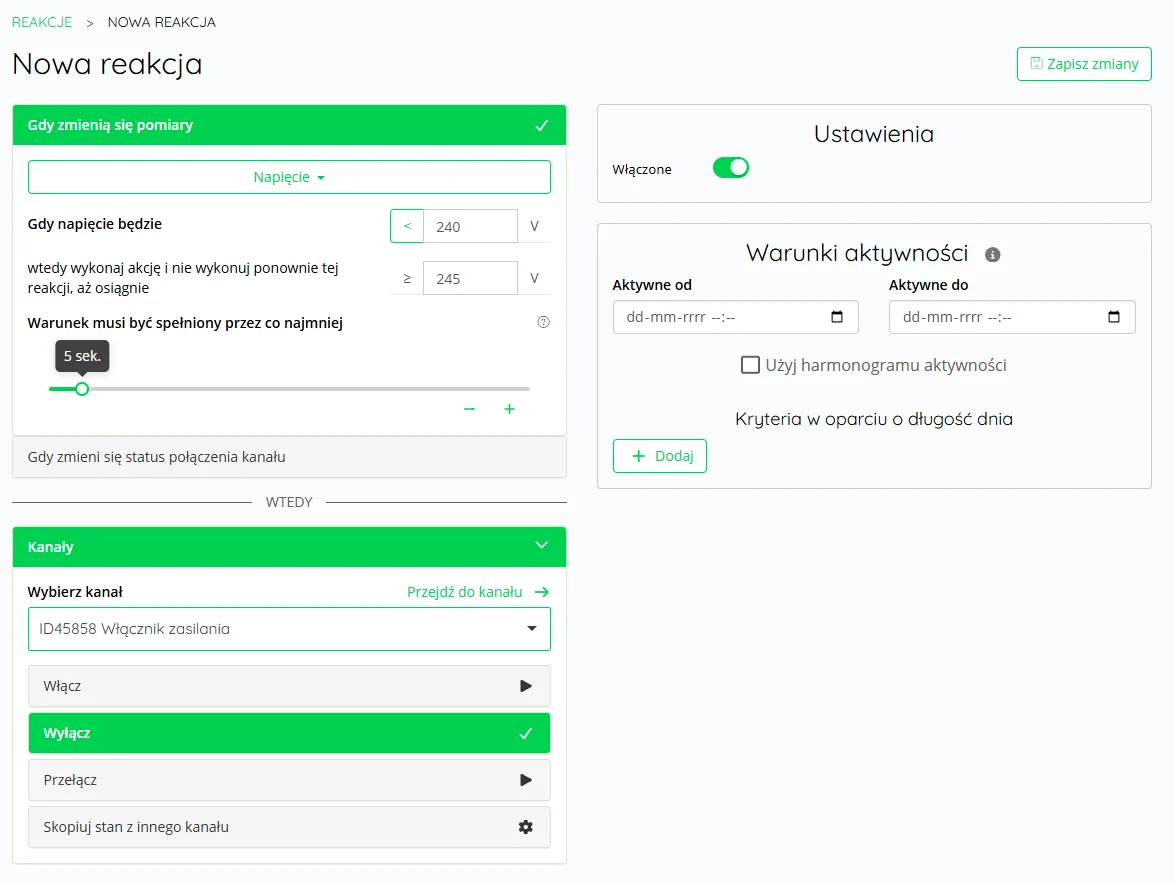Click the info icon beside Warunki aktywności
The width and height of the screenshot is (1174, 884).
pyautogui.click(x=992, y=255)
